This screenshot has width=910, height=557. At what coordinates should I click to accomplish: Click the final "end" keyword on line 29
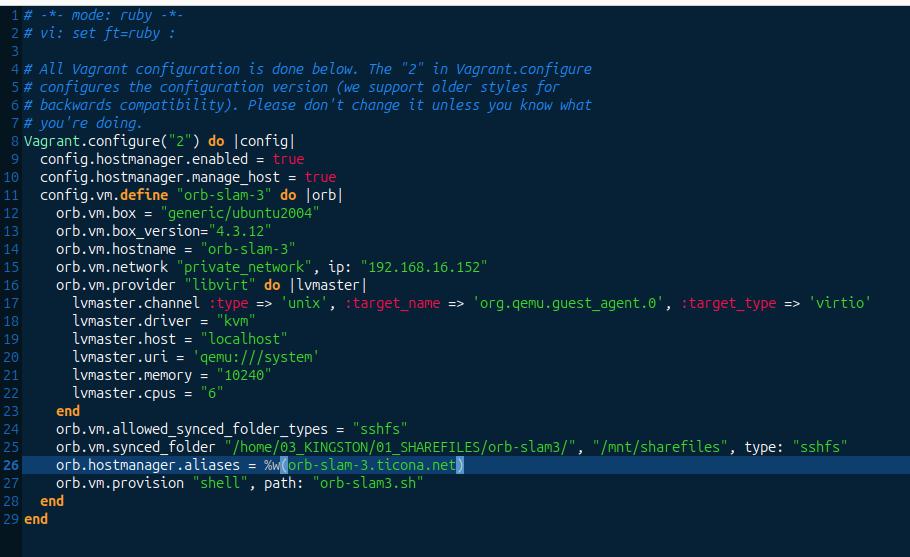point(36,519)
